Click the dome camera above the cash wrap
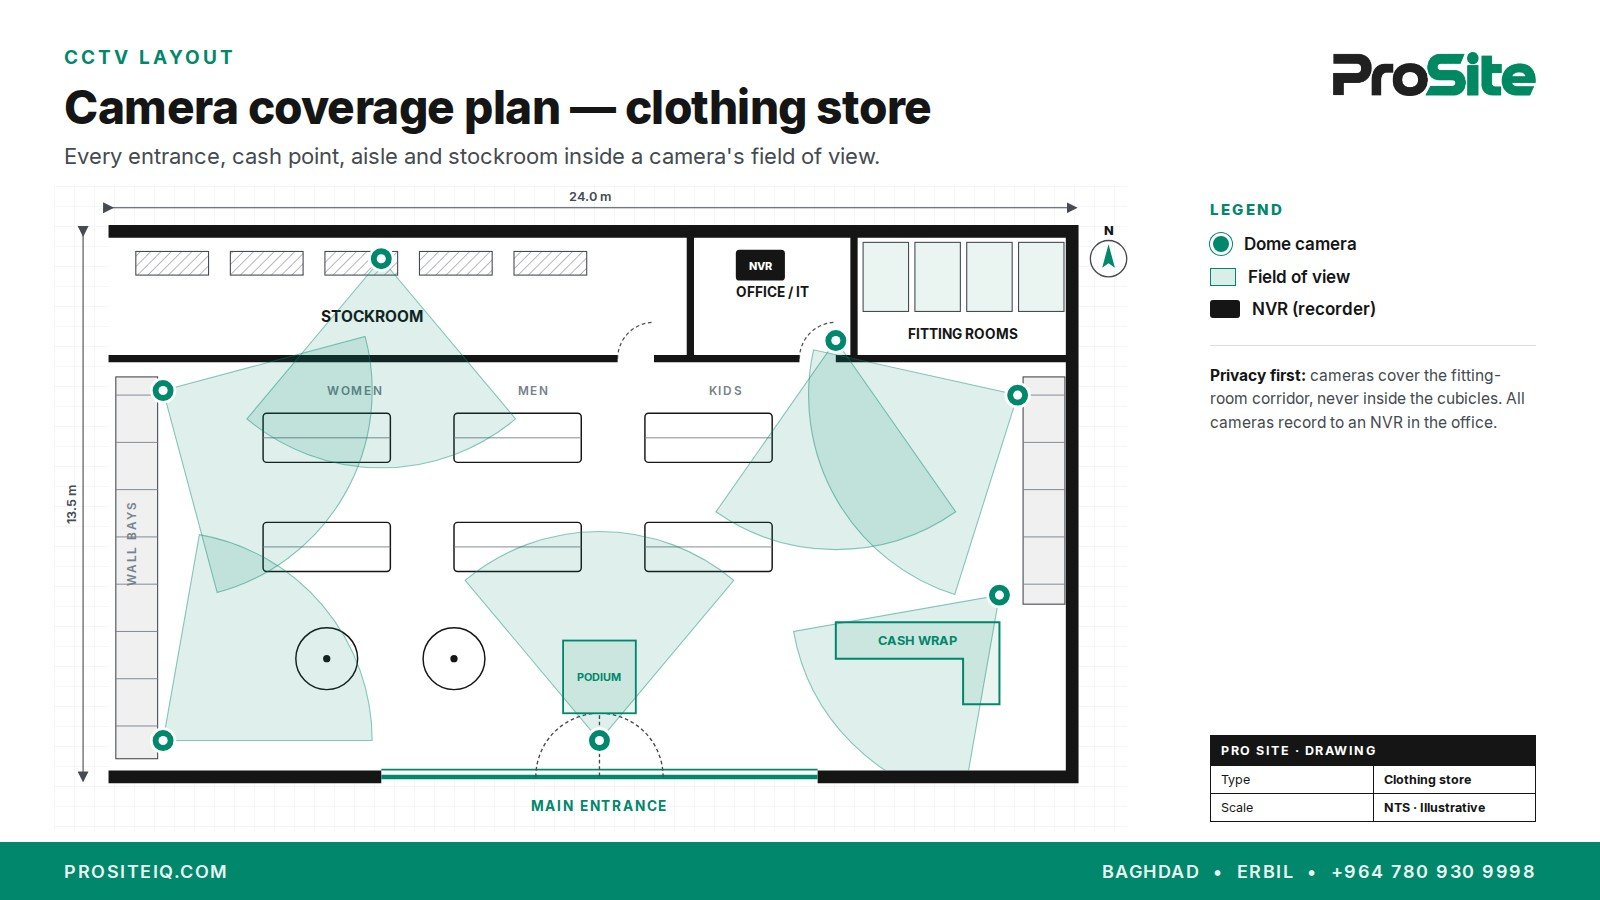The width and height of the screenshot is (1600, 900). point(999,595)
